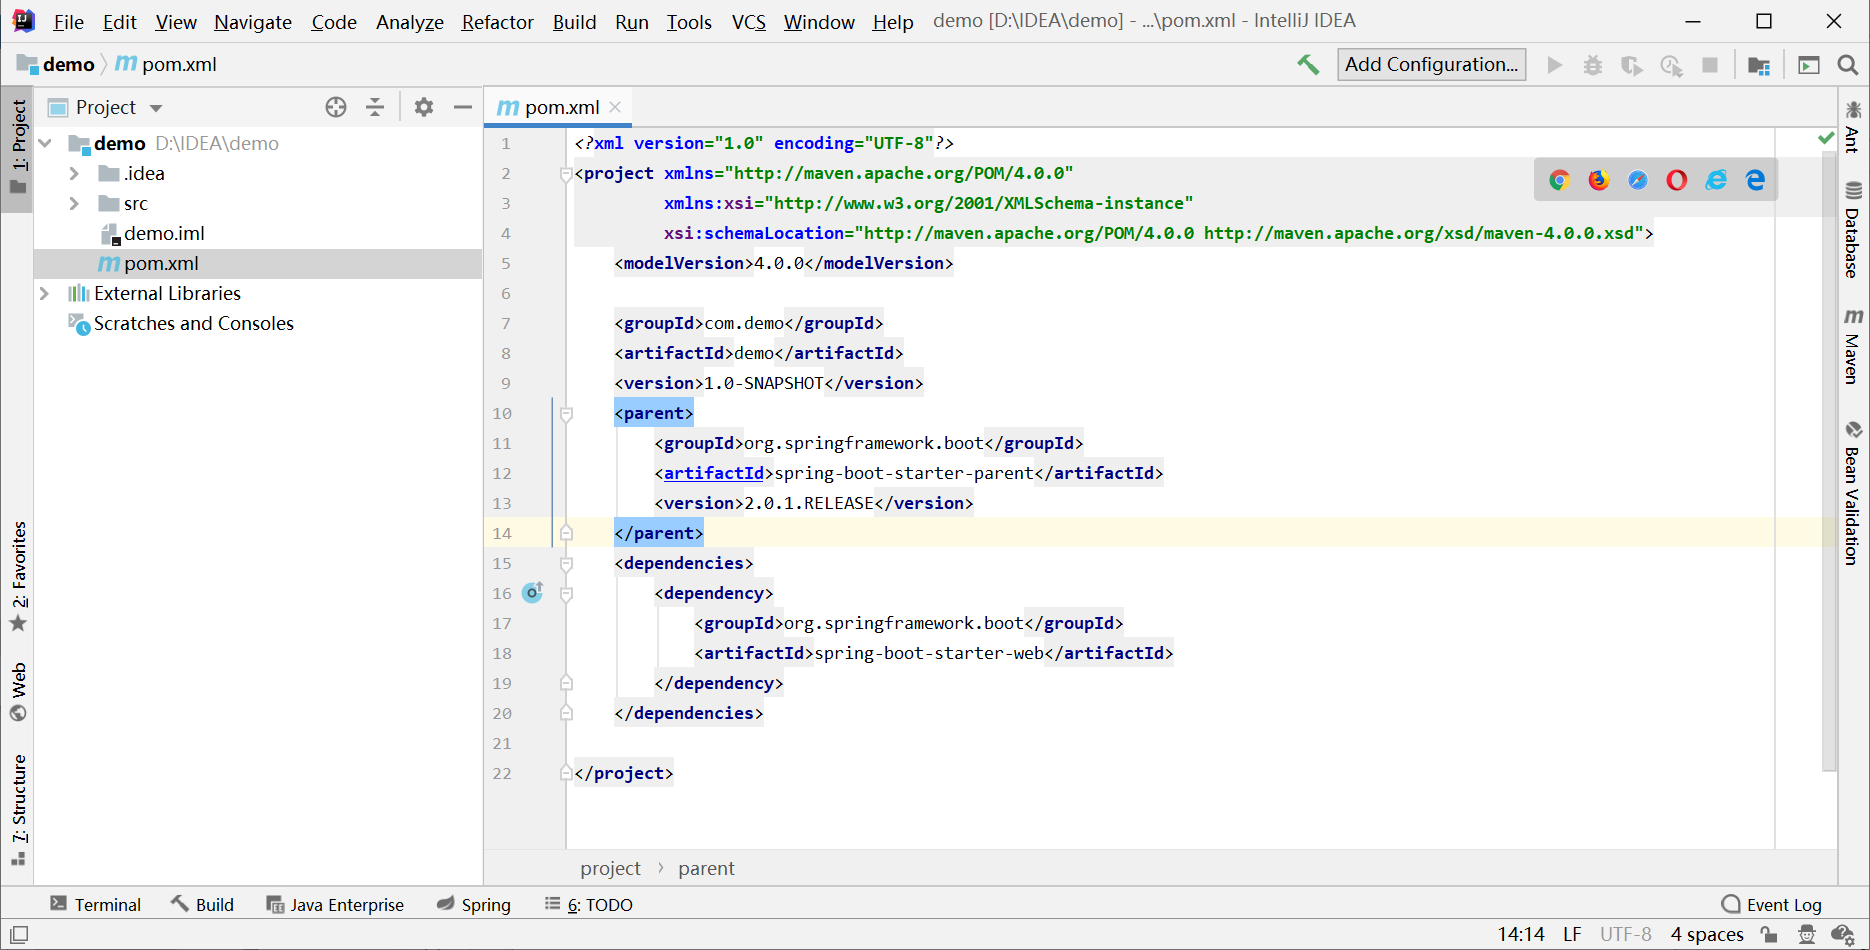Hide the Project panel with minus icon

pyautogui.click(x=462, y=107)
